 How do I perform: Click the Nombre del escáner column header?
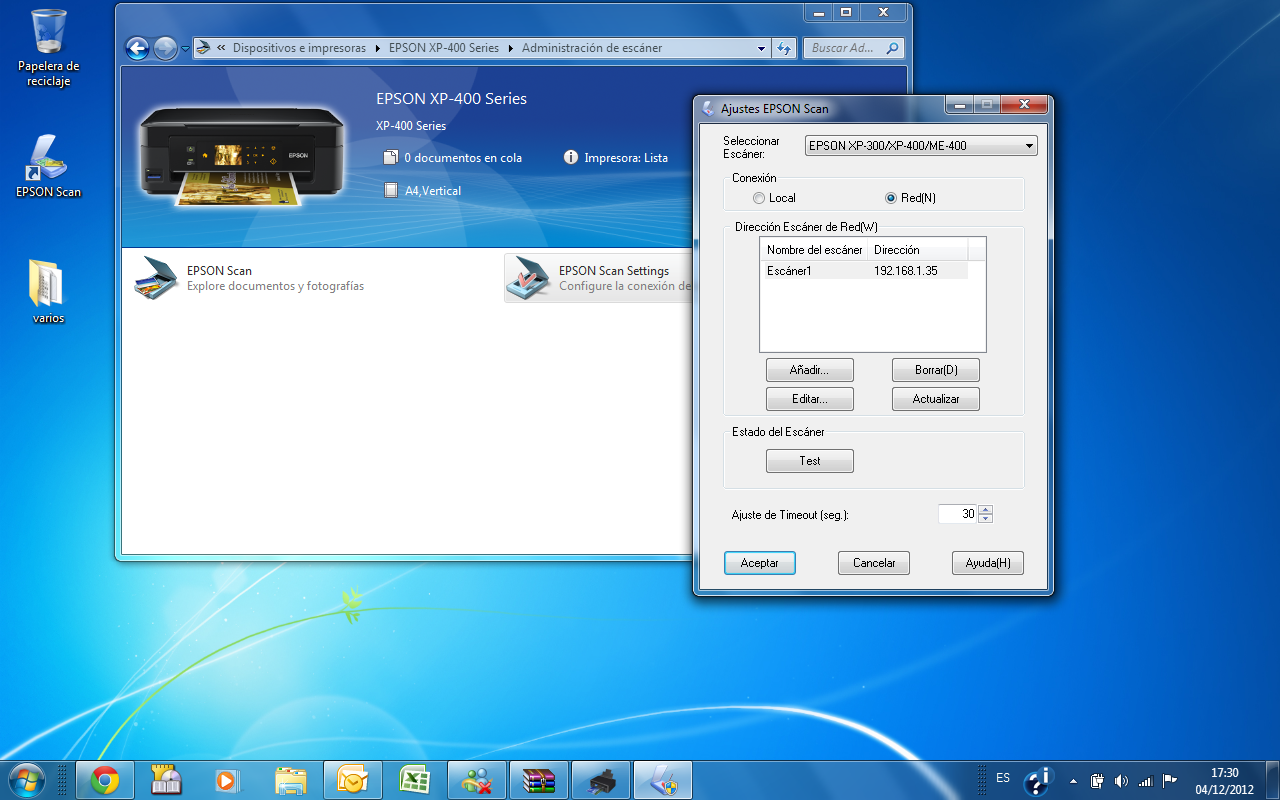coord(814,250)
